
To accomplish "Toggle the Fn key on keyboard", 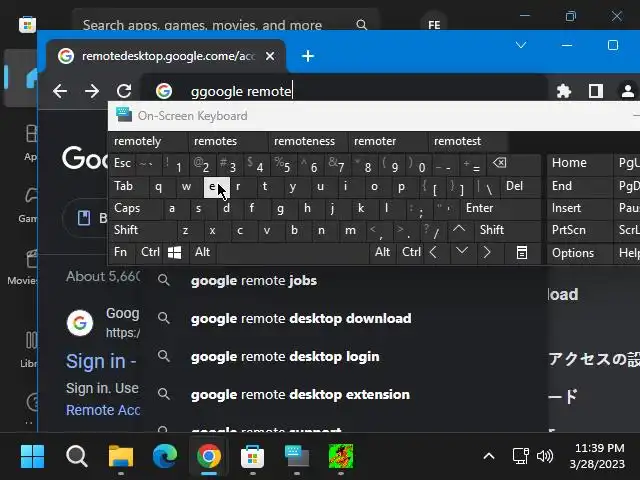I will pos(121,252).
